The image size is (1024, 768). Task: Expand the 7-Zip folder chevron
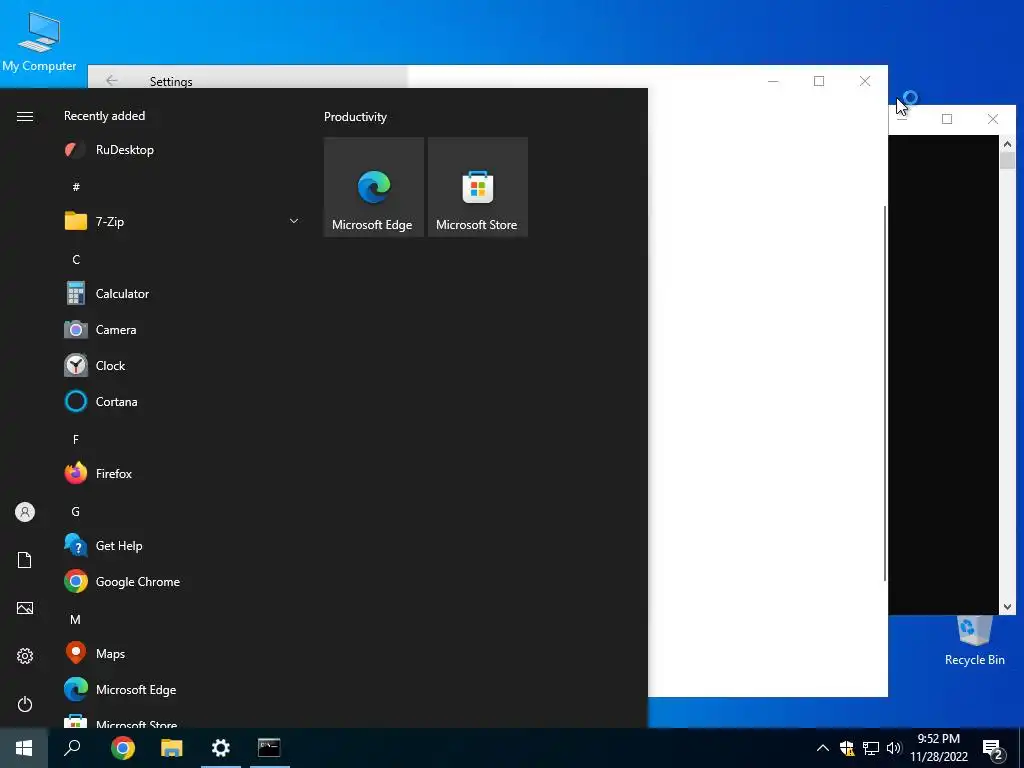(x=294, y=221)
